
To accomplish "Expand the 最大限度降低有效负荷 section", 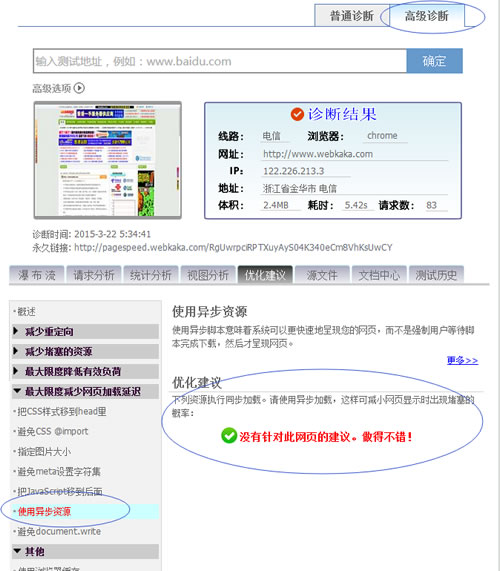I will pyautogui.click(x=85, y=371).
